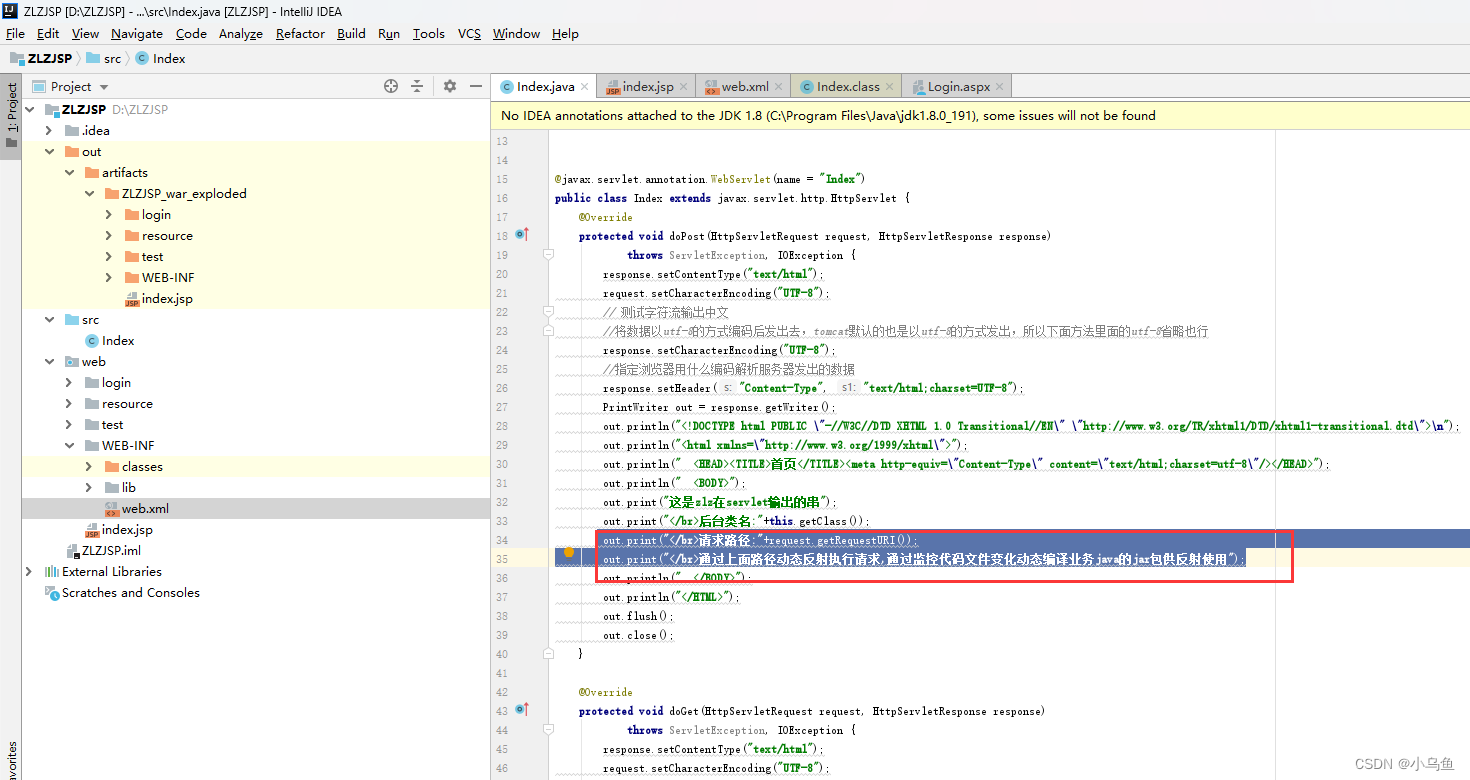Image resolution: width=1470 pixels, height=780 pixels.
Task: Open Project panel settings gear
Action: coord(450,87)
